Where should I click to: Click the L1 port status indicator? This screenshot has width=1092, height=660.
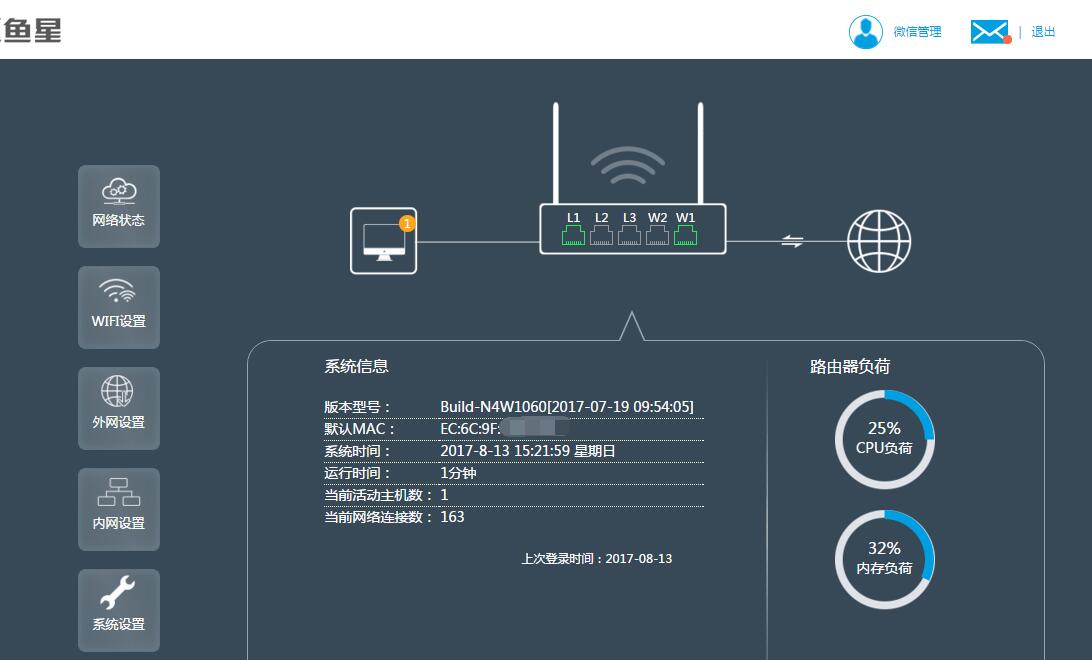click(573, 236)
